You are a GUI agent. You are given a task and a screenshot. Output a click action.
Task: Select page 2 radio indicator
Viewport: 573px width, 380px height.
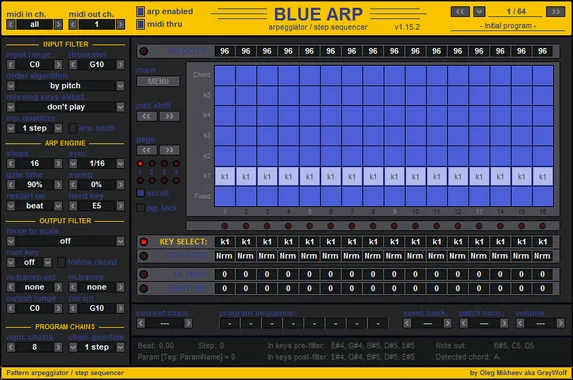[152, 164]
